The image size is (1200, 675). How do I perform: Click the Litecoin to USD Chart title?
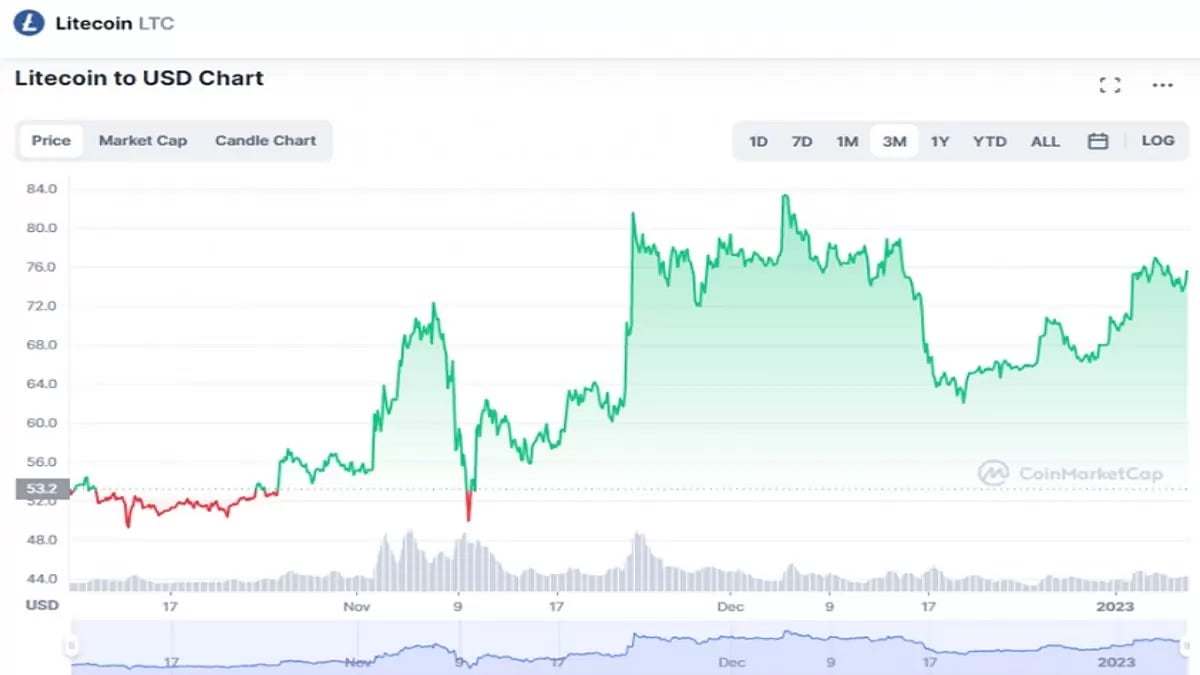[138, 77]
